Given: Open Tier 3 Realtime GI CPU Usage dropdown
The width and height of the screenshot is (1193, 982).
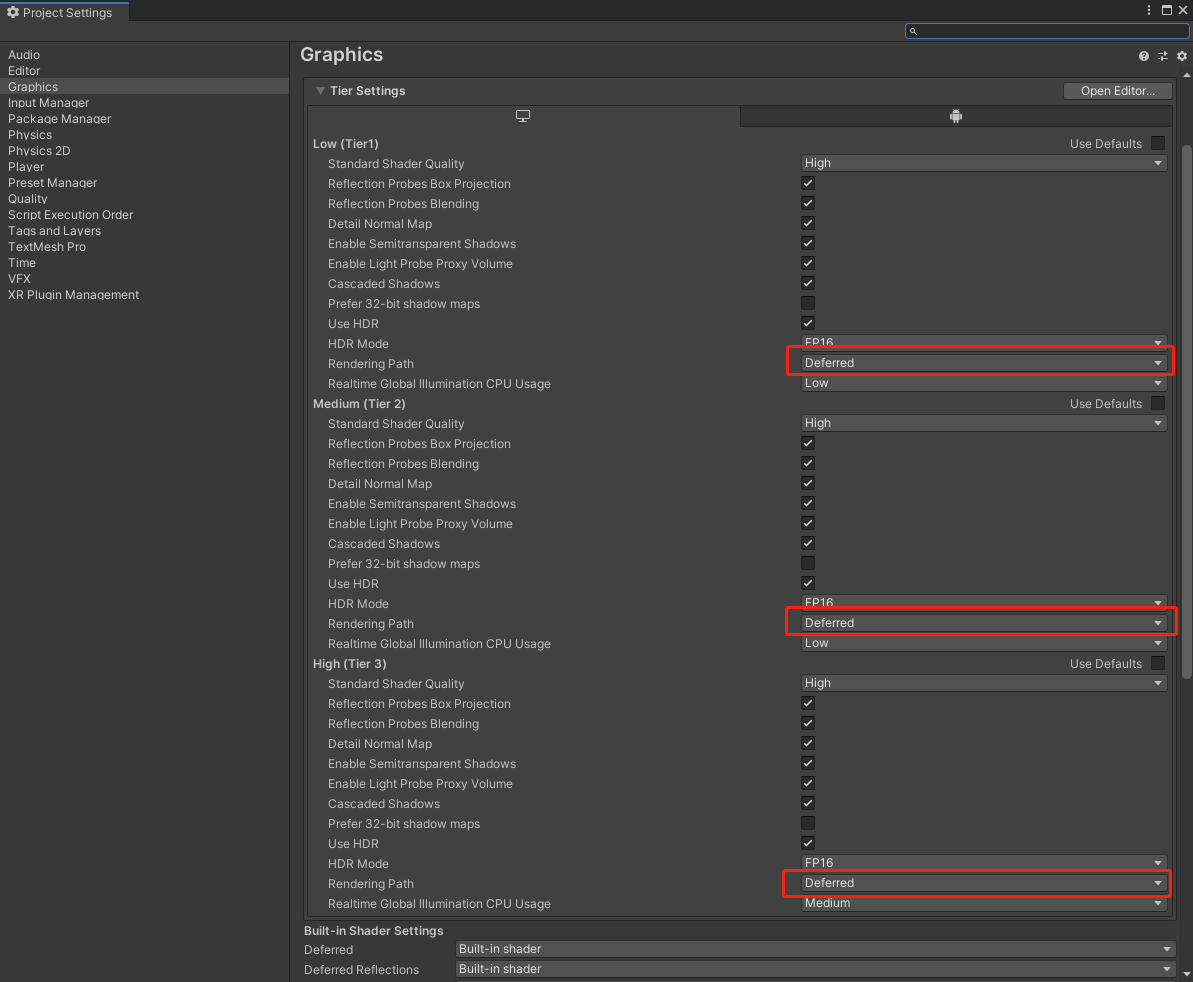Looking at the screenshot, I should (x=984, y=903).
